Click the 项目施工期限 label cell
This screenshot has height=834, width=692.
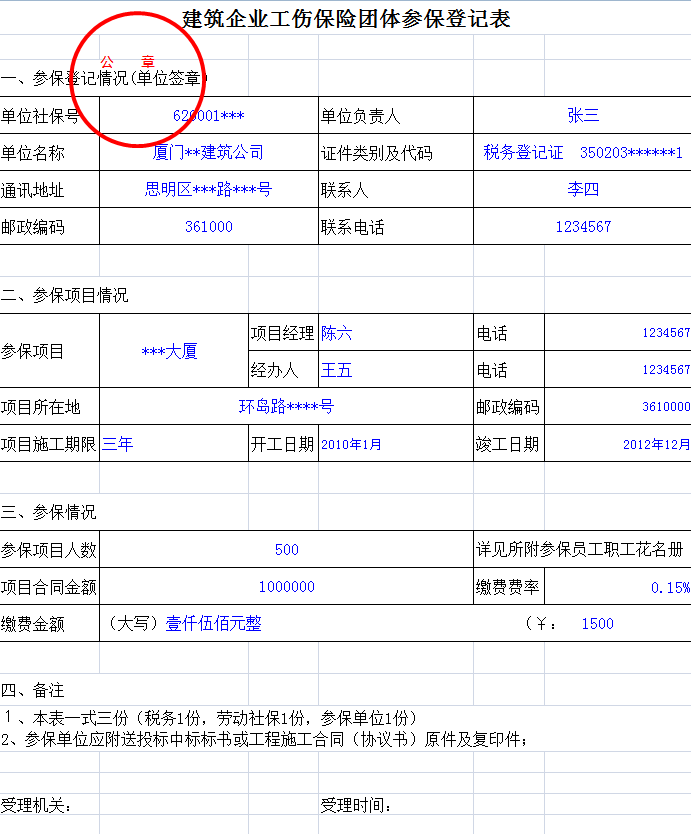(48, 444)
